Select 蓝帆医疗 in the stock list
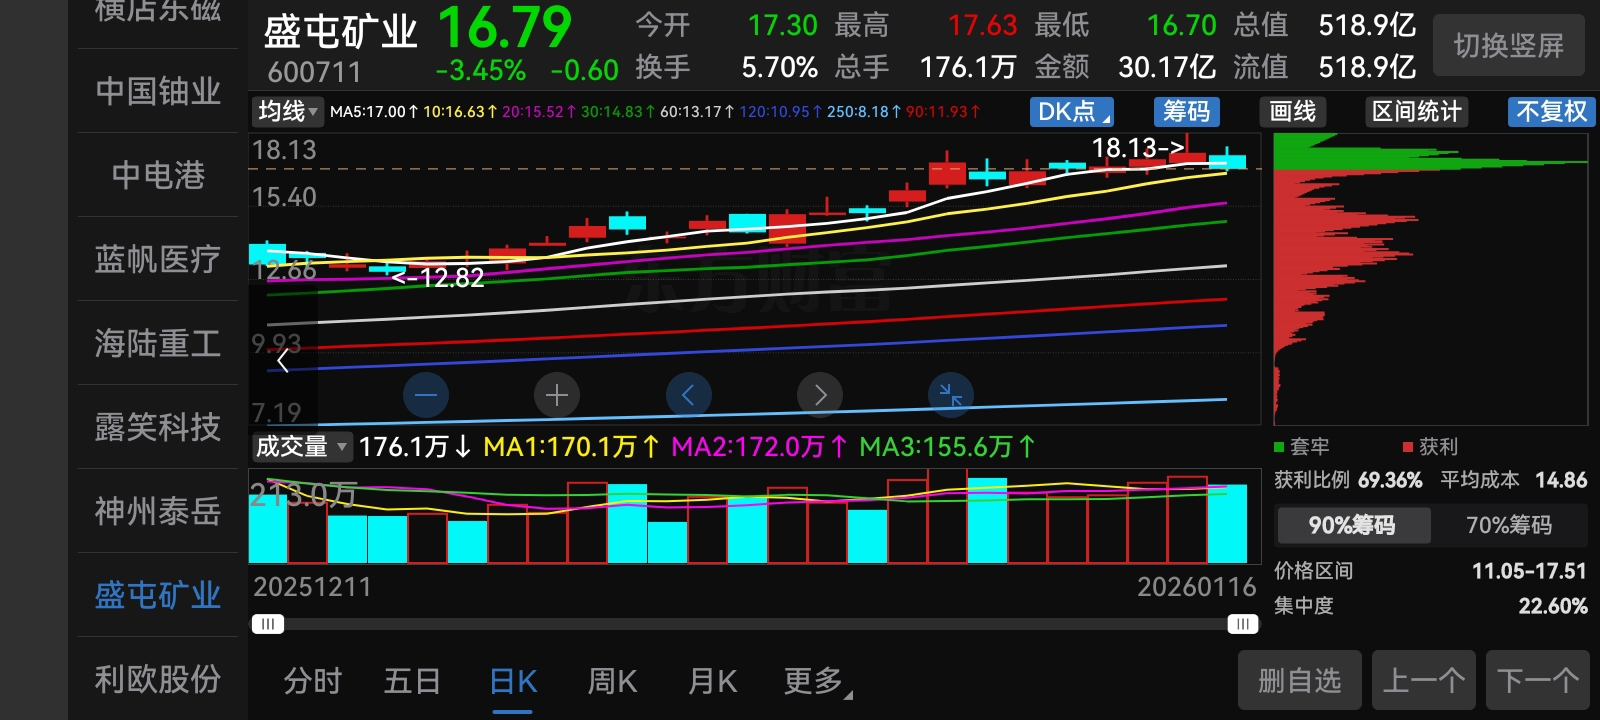Image resolution: width=1600 pixels, height=720 pixels. point(158,259)
